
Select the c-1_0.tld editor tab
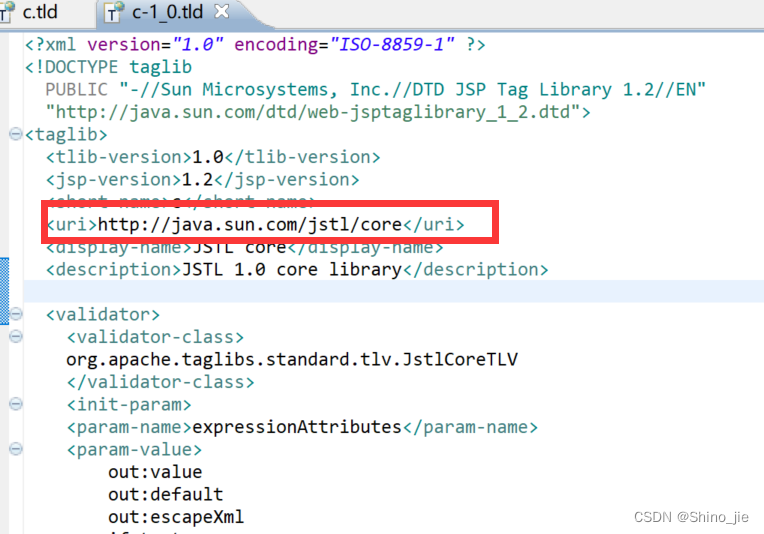167,12
